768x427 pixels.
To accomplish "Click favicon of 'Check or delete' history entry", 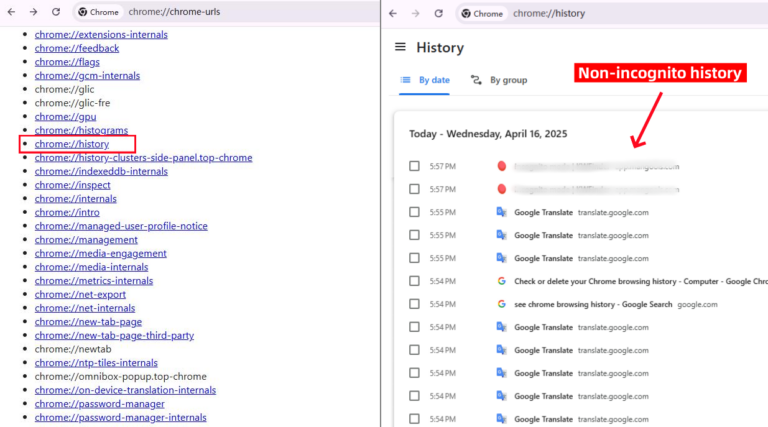I will tap(502, 281).
